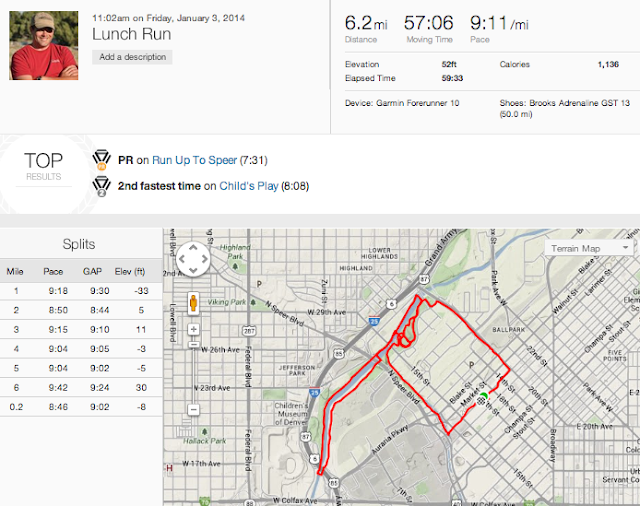
Task: Select the mile 1 split row
Action: (81, 291)
